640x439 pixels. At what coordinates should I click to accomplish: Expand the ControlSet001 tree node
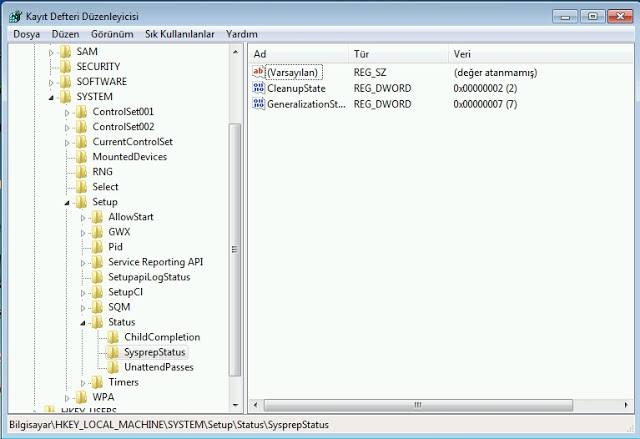68,112
